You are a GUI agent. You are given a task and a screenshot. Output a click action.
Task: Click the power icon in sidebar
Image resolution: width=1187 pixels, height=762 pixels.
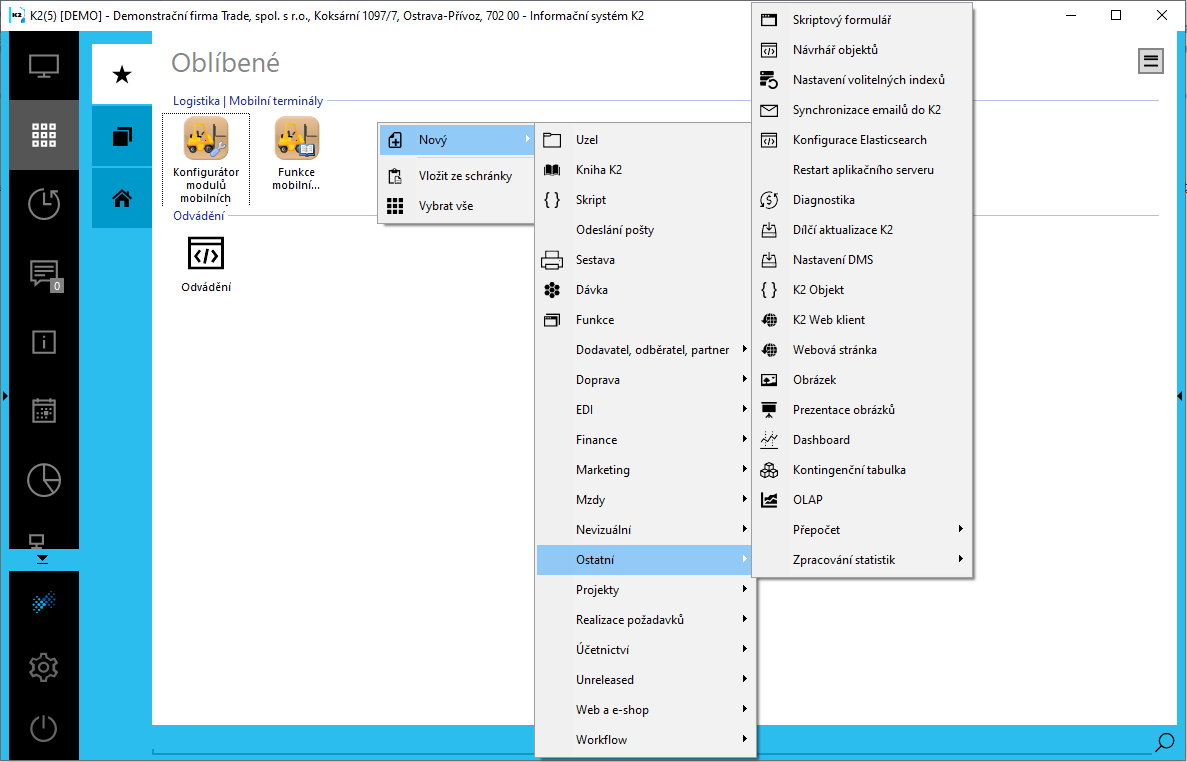click(x=44, y=729)
